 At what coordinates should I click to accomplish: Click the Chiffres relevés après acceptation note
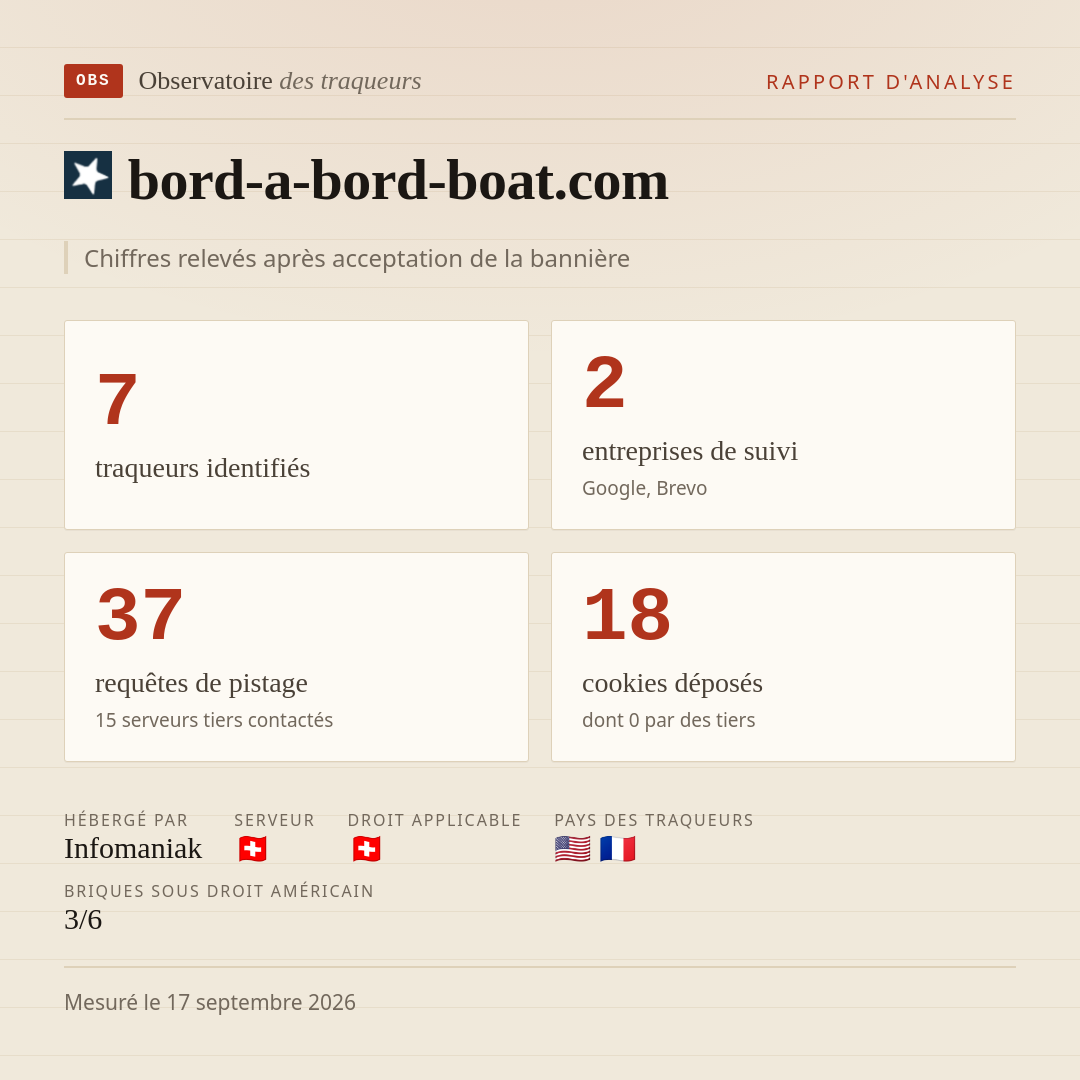click(x=357, y=259)
